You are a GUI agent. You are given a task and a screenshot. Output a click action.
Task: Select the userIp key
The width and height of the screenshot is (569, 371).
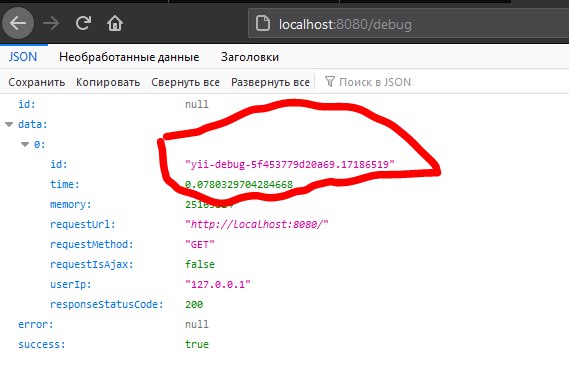click(x=70, y=284)
